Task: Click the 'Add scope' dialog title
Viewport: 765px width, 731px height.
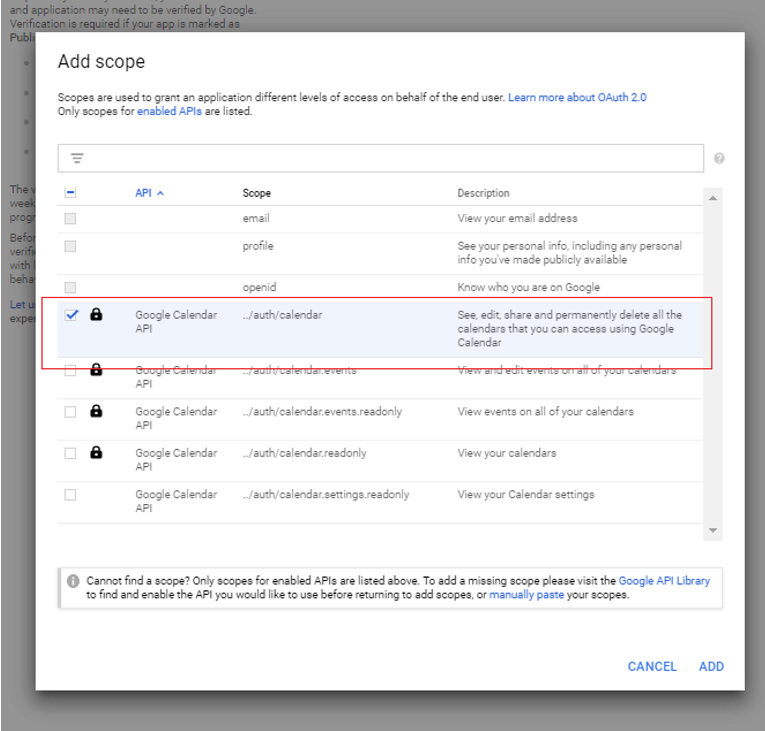Action: pos(101,61)
